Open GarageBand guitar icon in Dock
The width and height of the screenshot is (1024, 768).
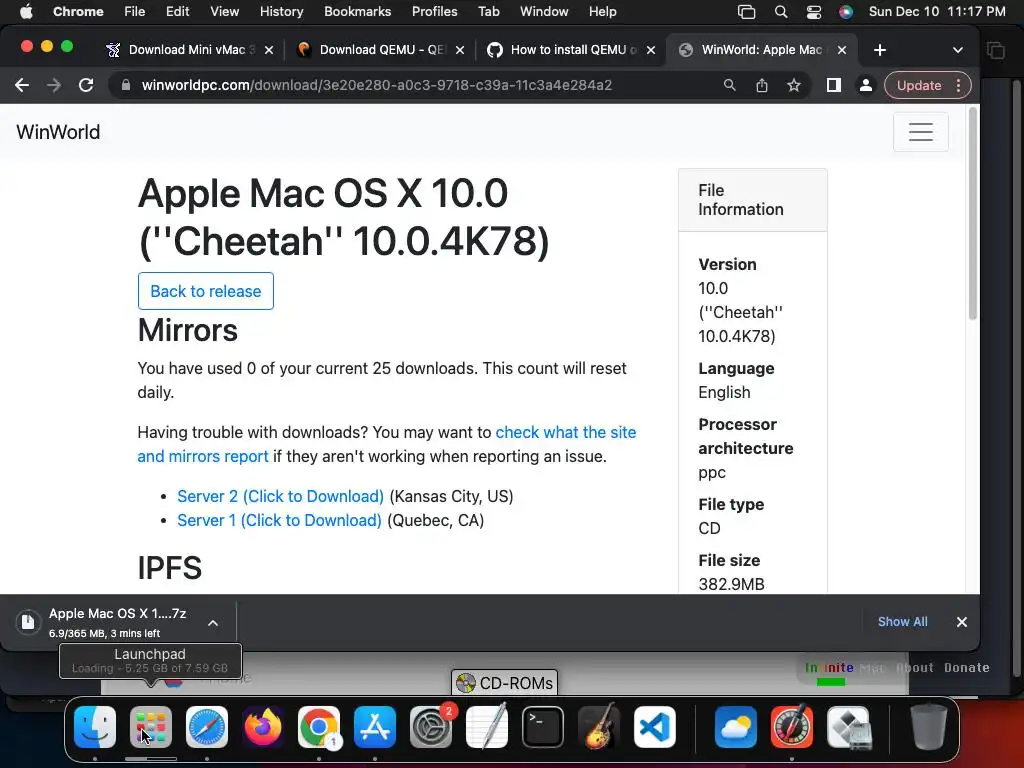click(x=599, y=727)
